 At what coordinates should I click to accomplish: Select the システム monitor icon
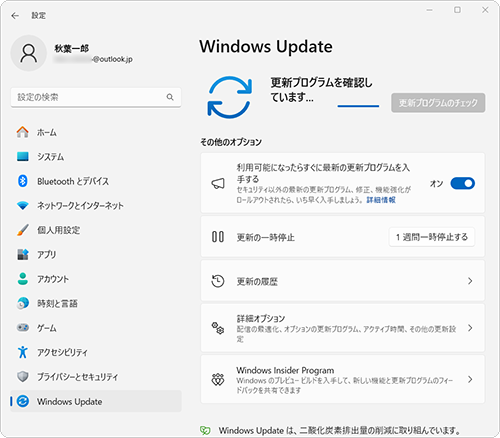(x=23, y=156)
